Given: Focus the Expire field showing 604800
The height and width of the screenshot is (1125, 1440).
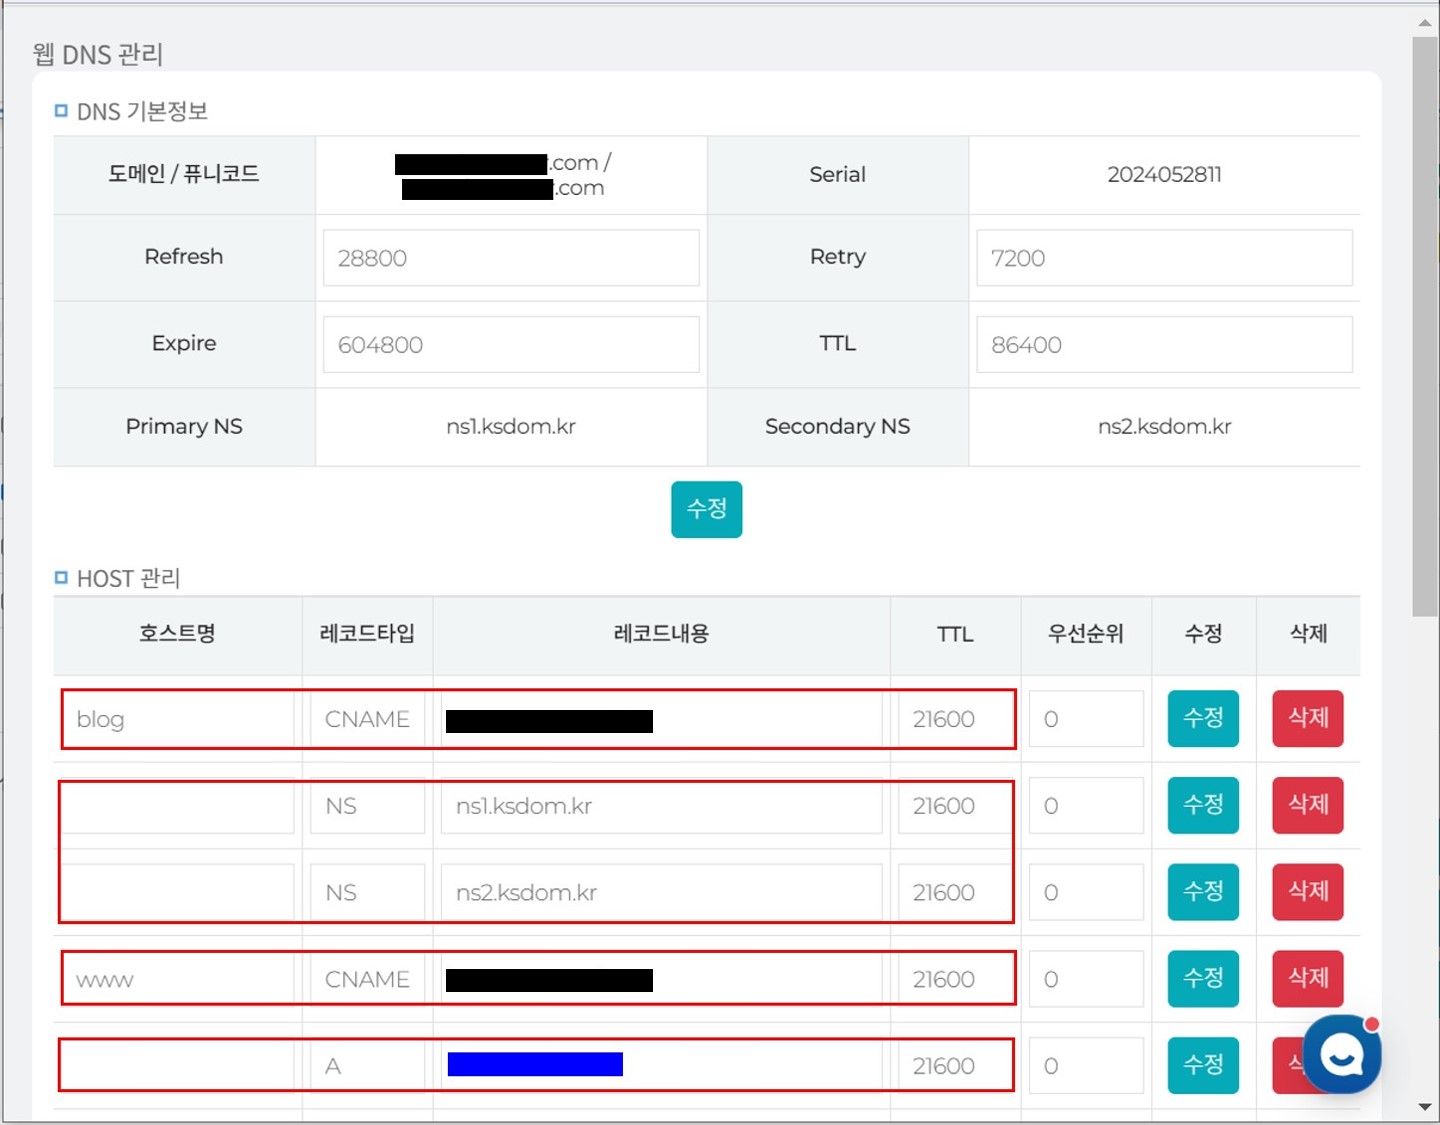Looking at the screenshot, I should pos(511,345).
